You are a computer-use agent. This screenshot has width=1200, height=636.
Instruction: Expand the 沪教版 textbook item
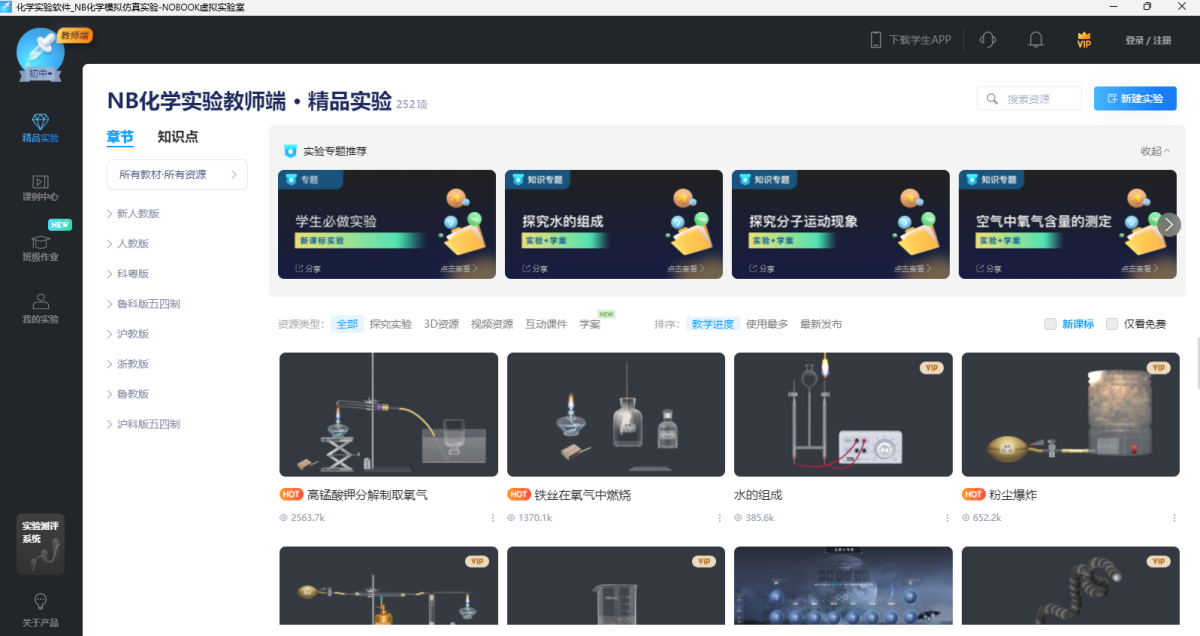[x=128, y=334]
